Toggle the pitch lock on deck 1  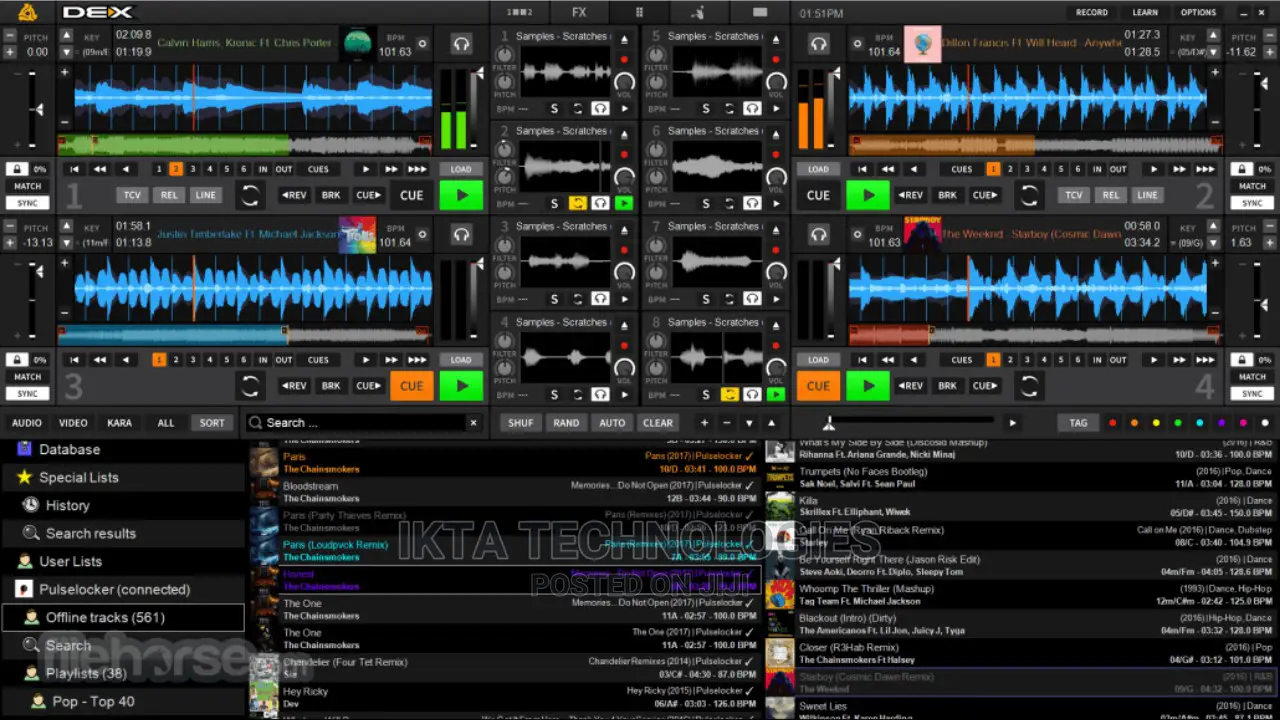pyautogui.click(x=18, y=169)
